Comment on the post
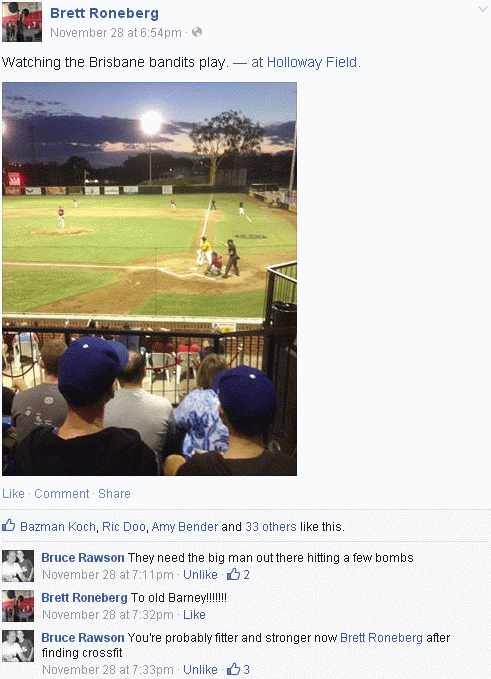Viewport: 491px width, 679px height. (61, 494)
